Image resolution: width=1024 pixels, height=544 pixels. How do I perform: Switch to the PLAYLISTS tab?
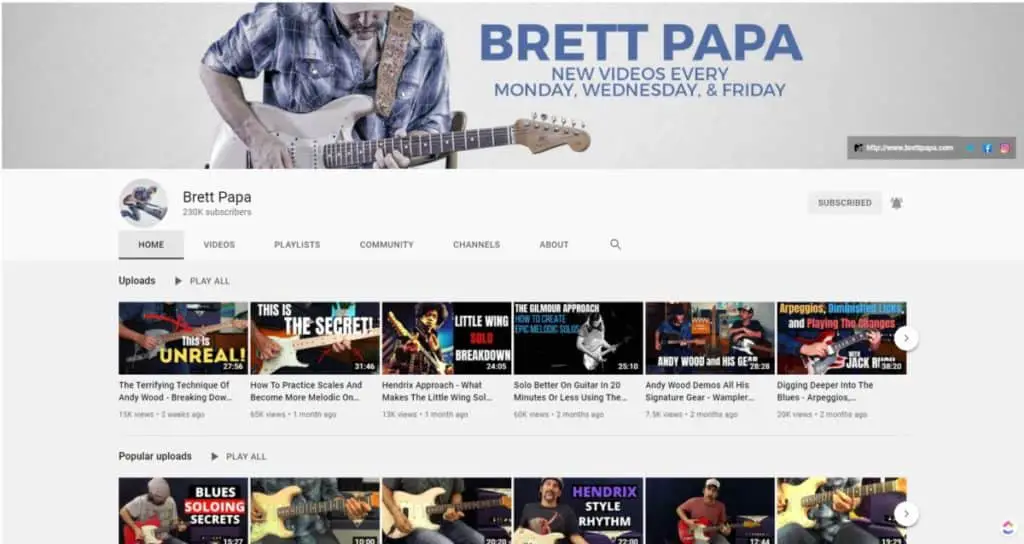[x=297, y=244]
